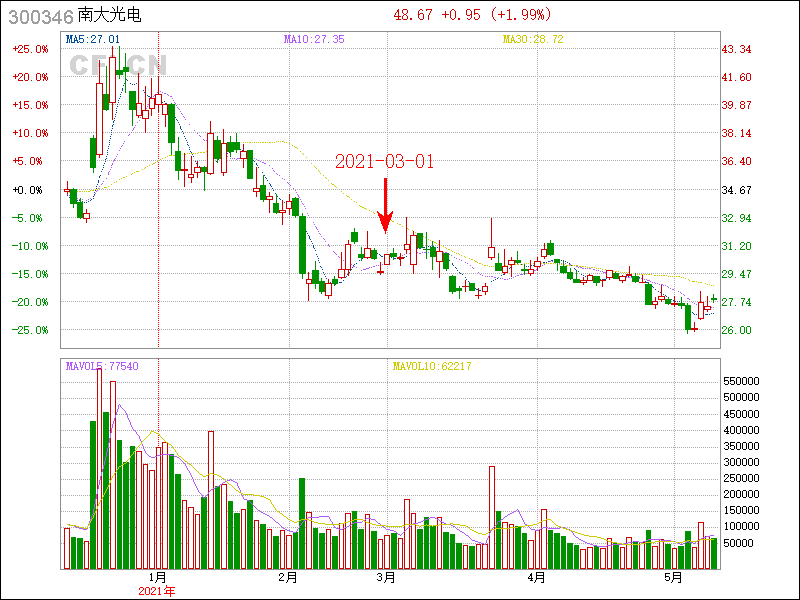
Task: Click the MAVOL5:77540 volume label
Action: click(x=102, y=366)
